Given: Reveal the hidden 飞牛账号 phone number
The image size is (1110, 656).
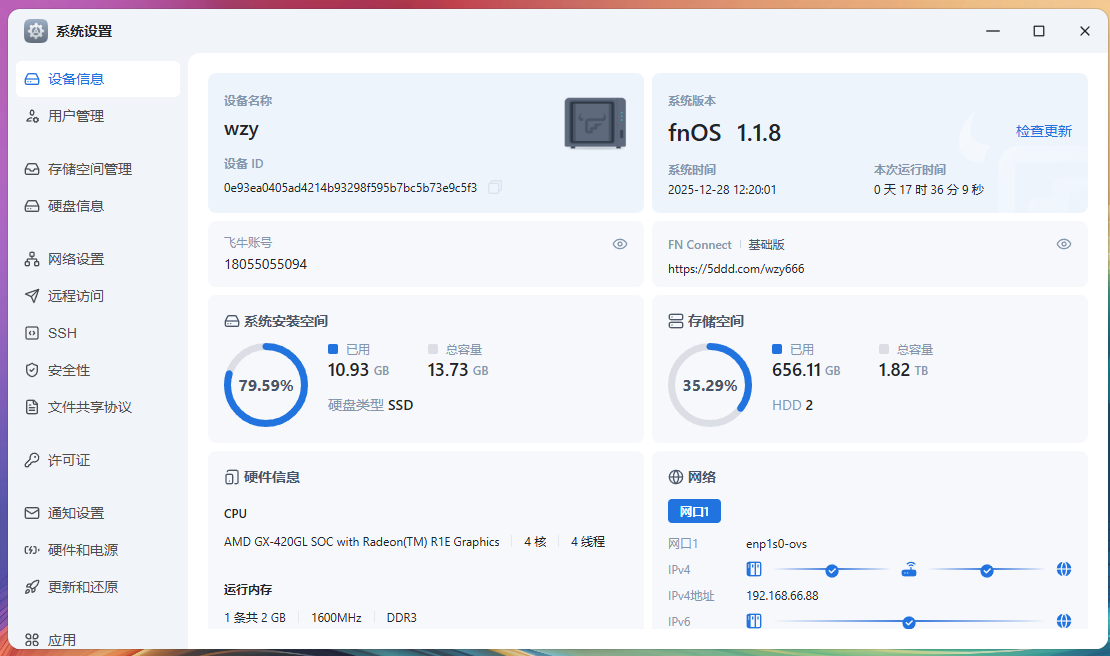Looking at the screenshot, I should click(x=619, y=243).
